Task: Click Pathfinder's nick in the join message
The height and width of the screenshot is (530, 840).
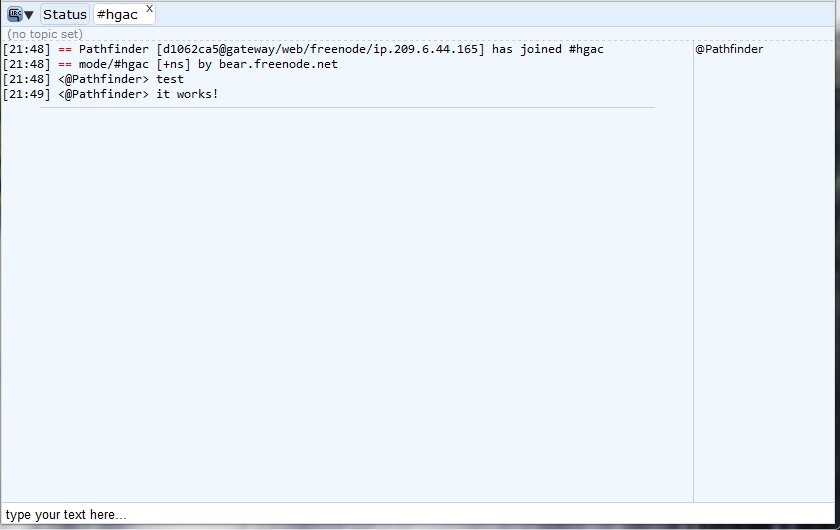Action: [x=113, y=49]
